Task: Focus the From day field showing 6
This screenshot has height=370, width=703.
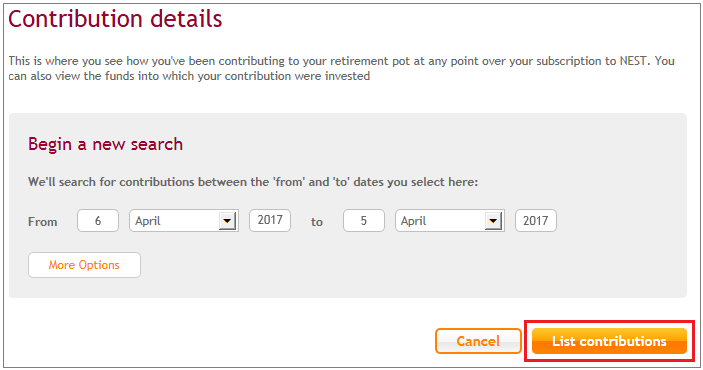Action: click(98, 221)
